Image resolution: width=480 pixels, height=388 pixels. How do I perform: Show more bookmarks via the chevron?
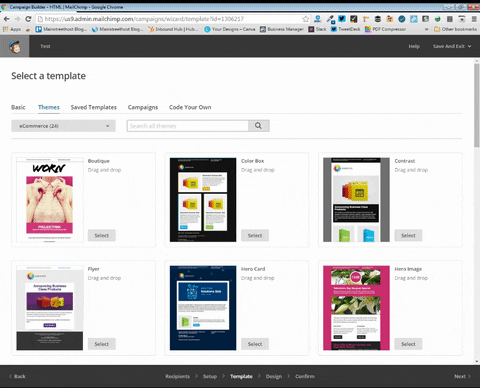point(426,29)
